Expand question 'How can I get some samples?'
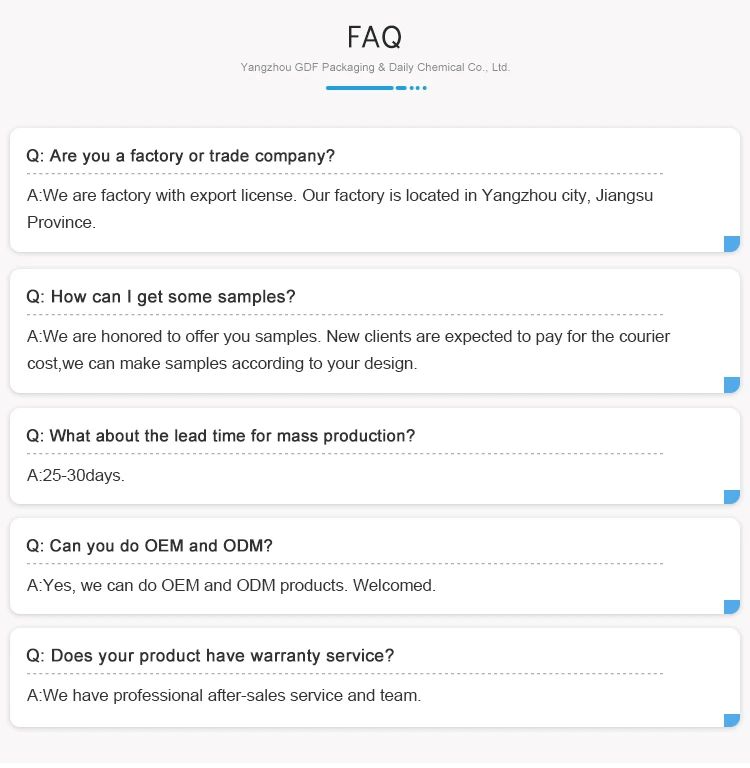 coord(161,297)
